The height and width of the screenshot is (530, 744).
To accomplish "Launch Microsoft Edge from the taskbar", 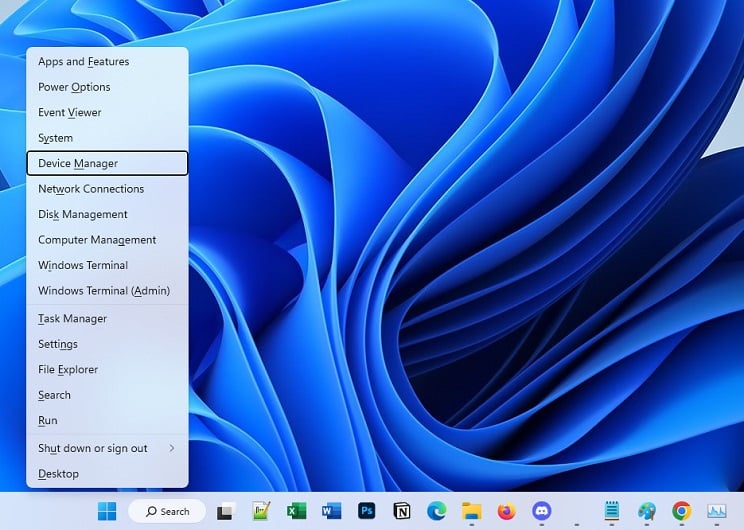I will (x=437, y=511).
